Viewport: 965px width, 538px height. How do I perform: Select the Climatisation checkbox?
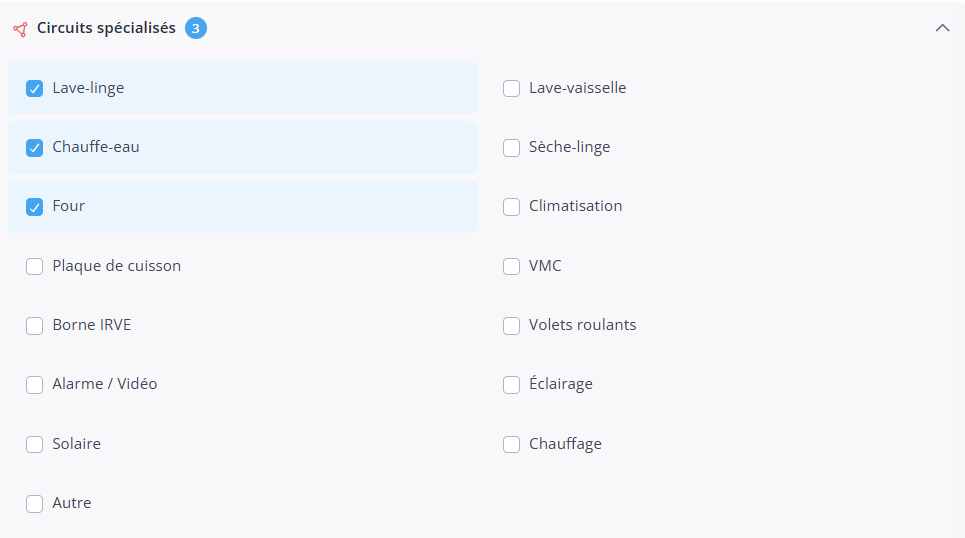click(x=511, y=207)
